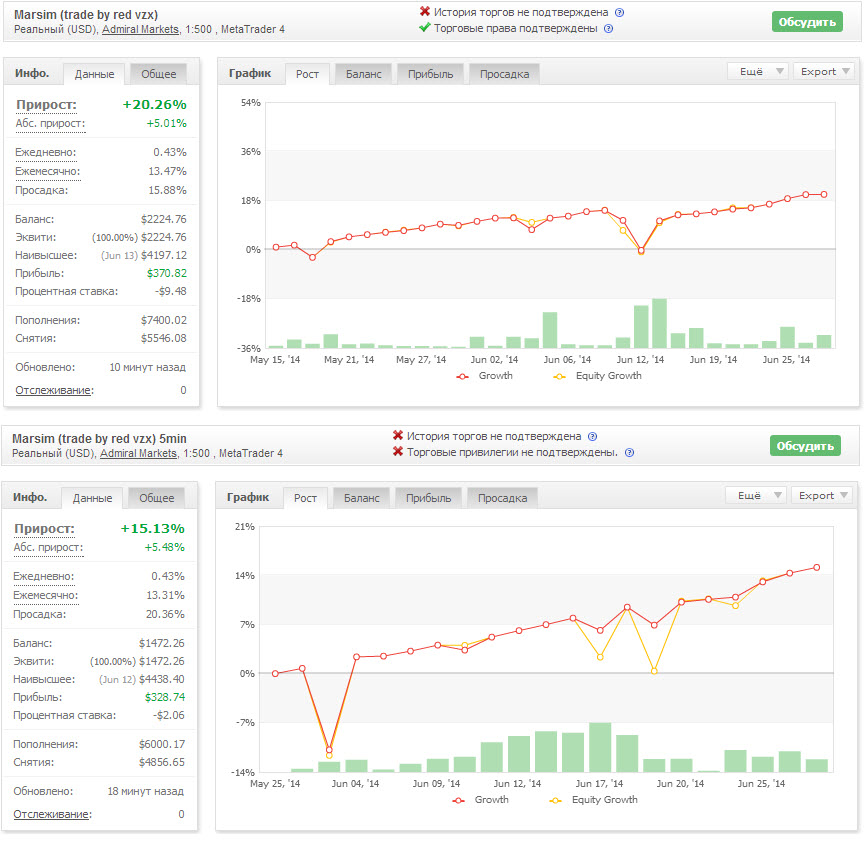Open the 'Ещё' dropdown in top chart
Image resolution: width=864 pixels, height=842 pixels.
(x=758, y=72)
